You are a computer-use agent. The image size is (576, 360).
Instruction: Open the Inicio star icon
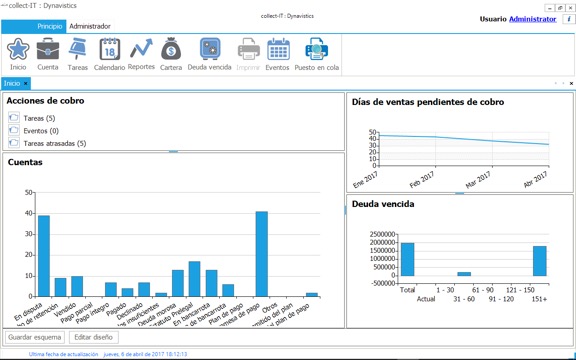[18, 49]
